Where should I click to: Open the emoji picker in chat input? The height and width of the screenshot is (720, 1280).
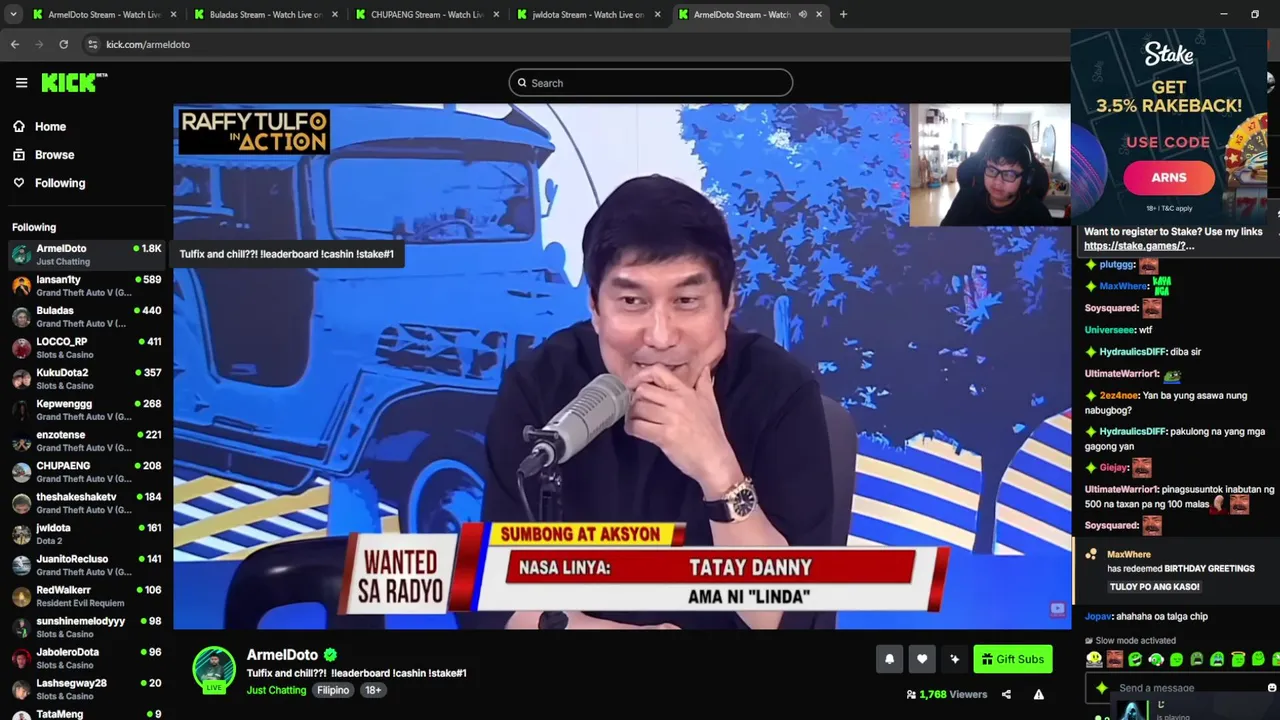(1271, 688)
